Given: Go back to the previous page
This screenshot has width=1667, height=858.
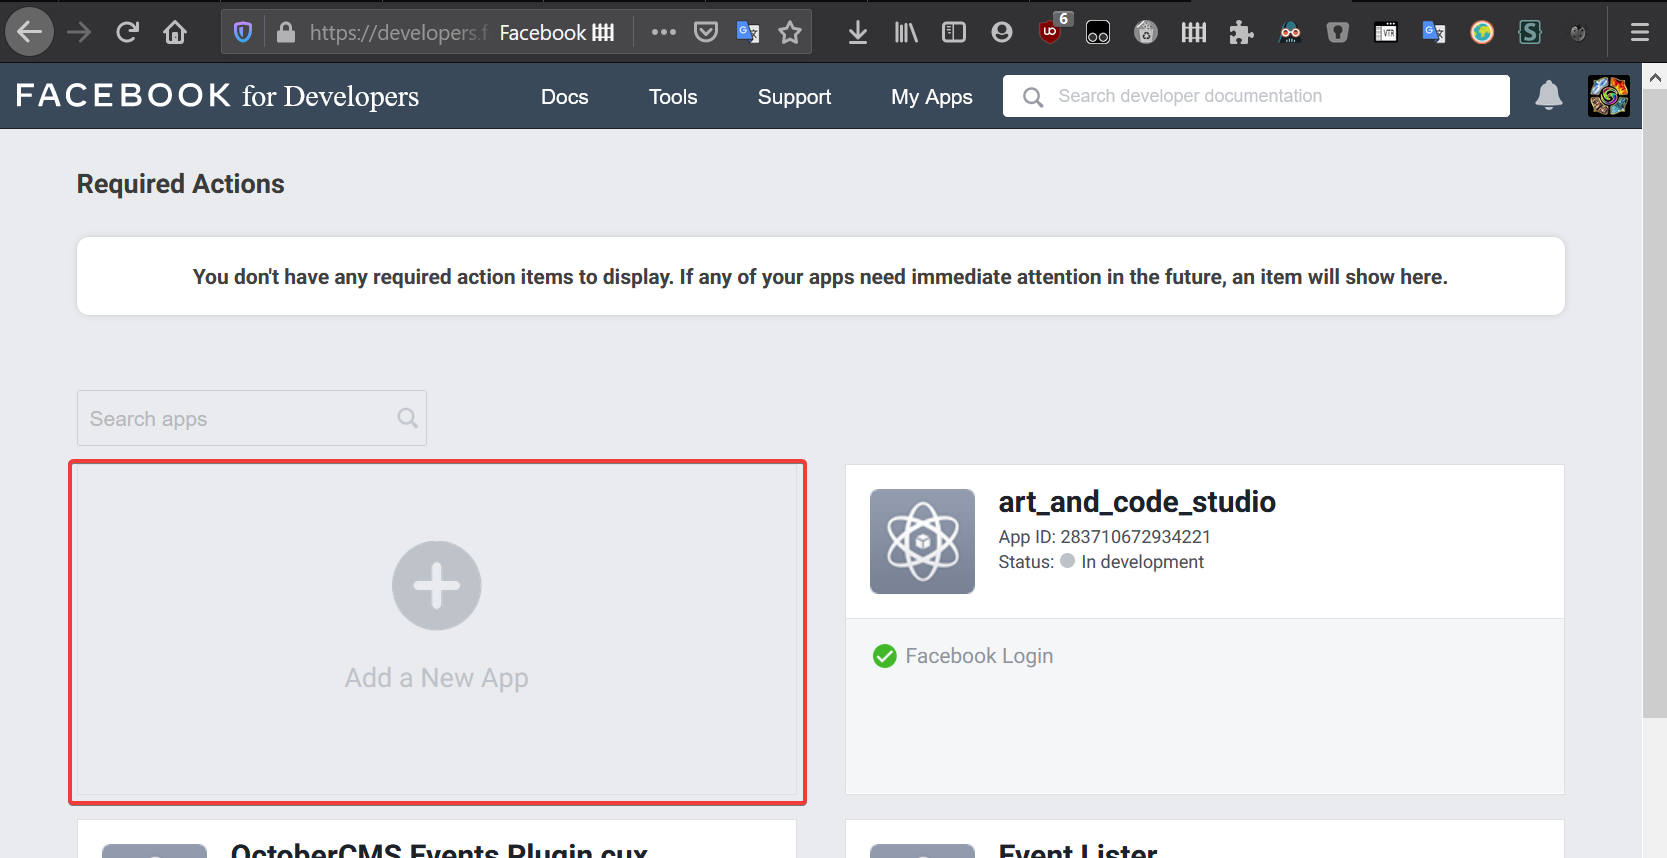Looking at the screenshot, I should 30,32.
